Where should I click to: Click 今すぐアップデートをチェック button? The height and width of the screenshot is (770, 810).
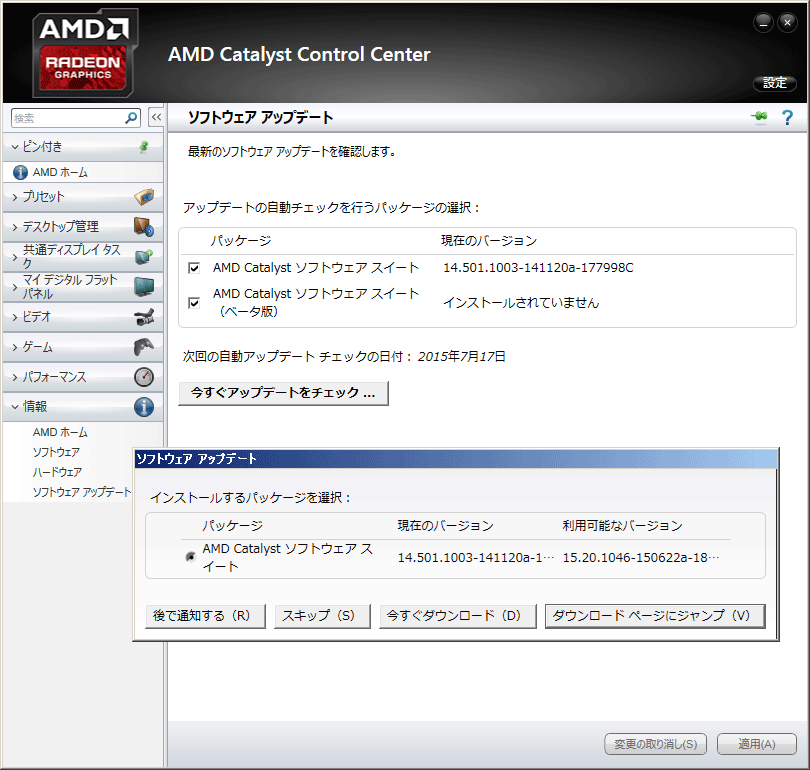click(283, 393)
